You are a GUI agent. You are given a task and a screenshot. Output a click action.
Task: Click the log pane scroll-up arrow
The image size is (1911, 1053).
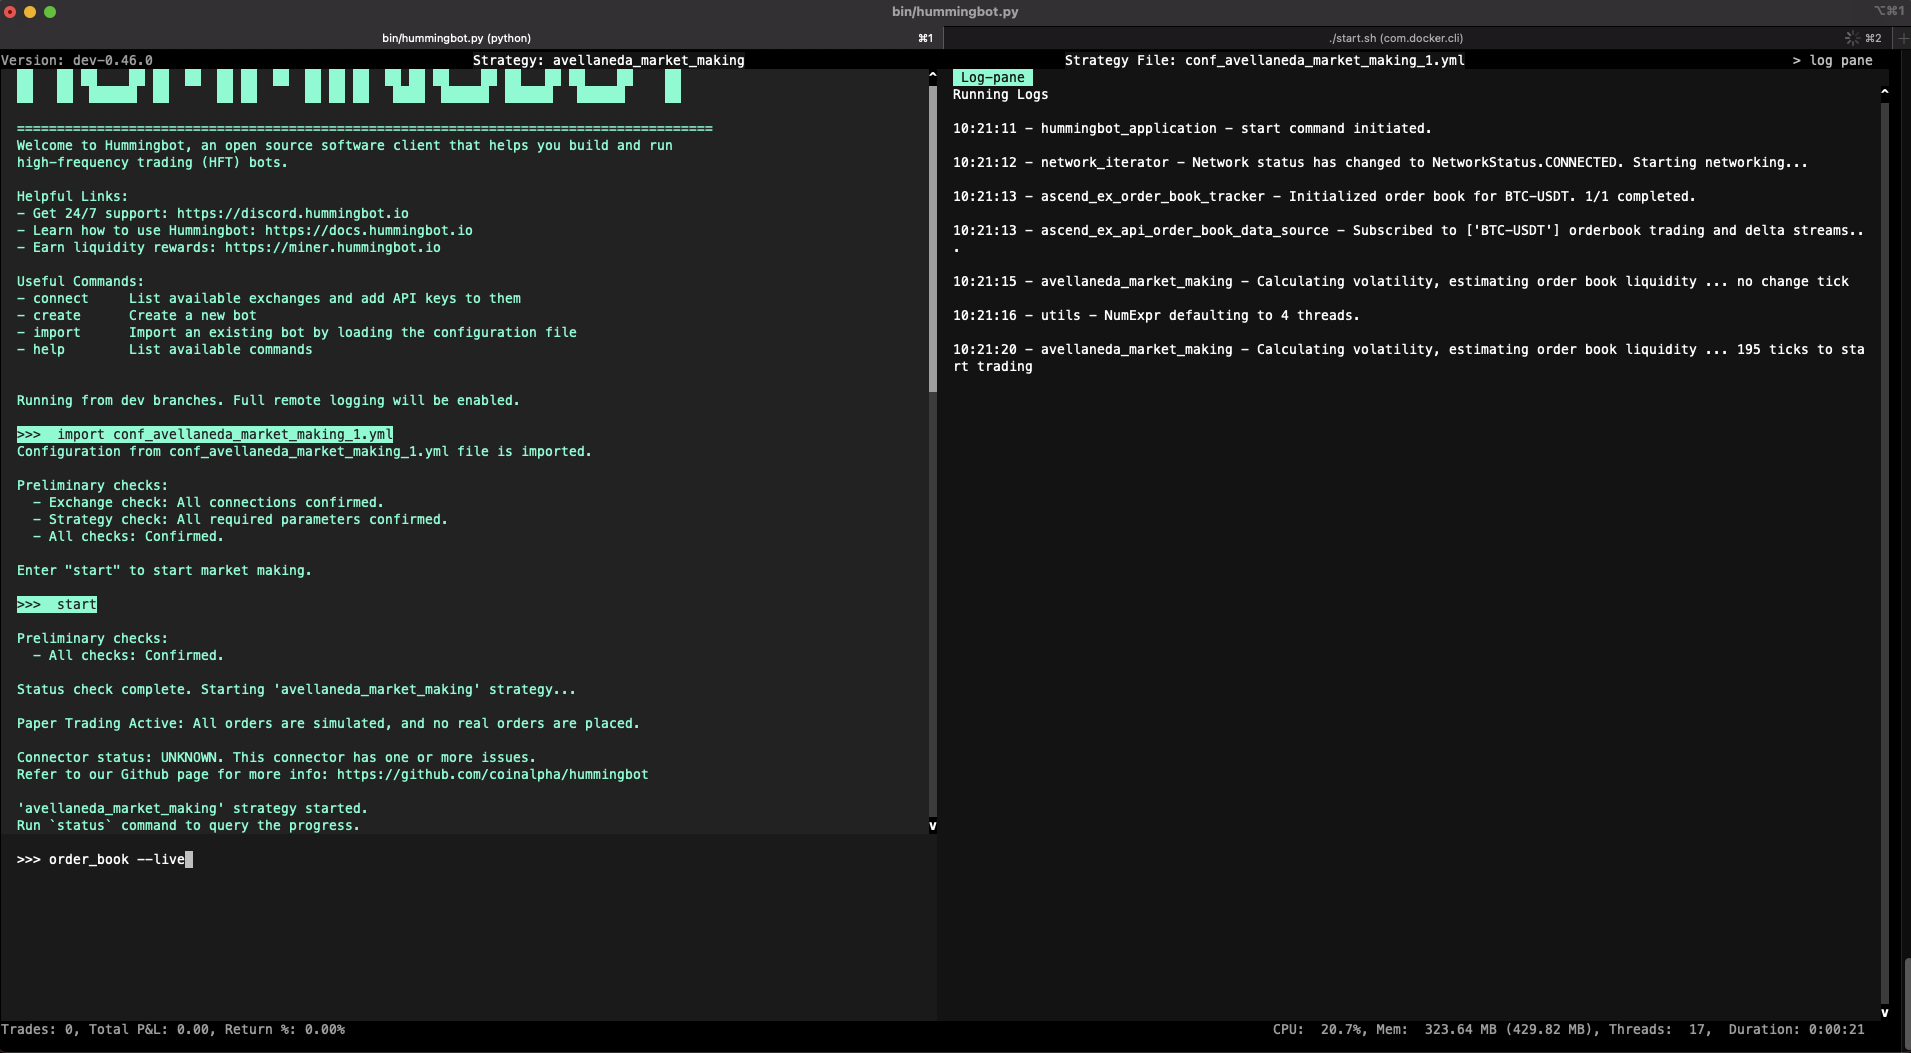pyautogui.click(x=1884, y=92)
